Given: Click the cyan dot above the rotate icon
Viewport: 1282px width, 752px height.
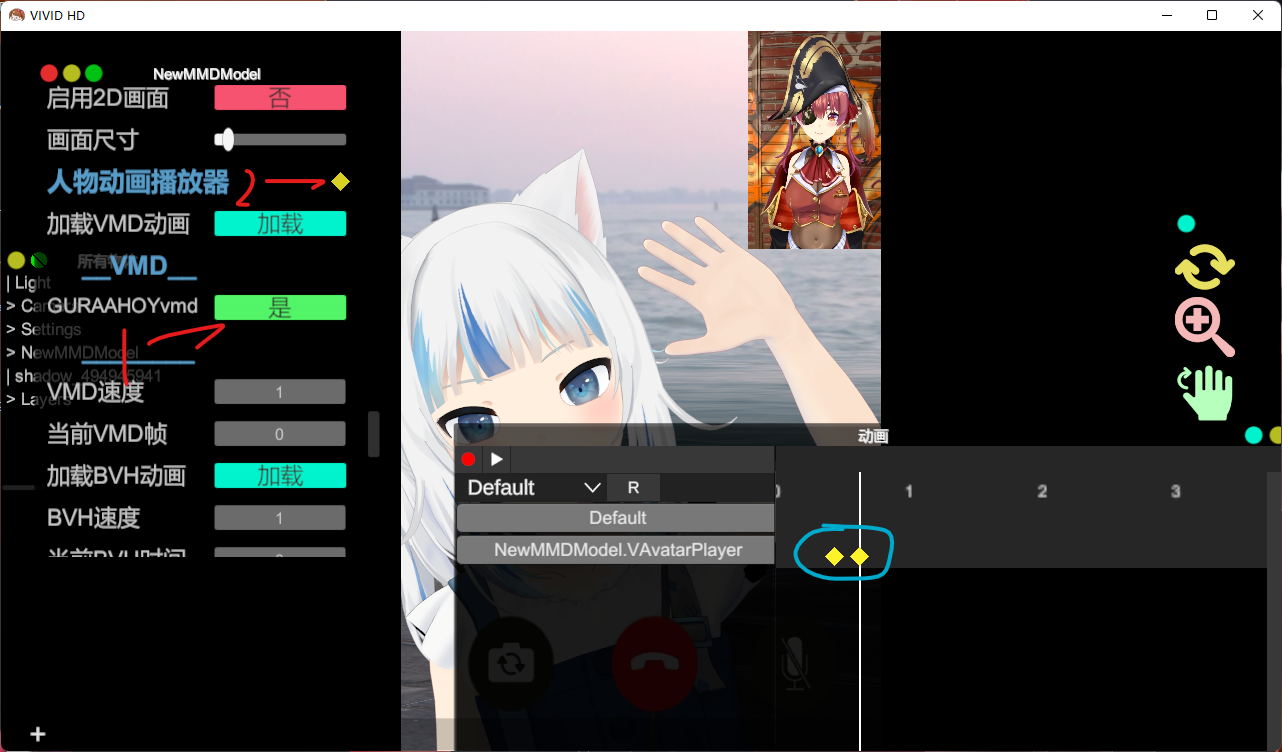Looking at the screenshot, I should [1186, 223].
